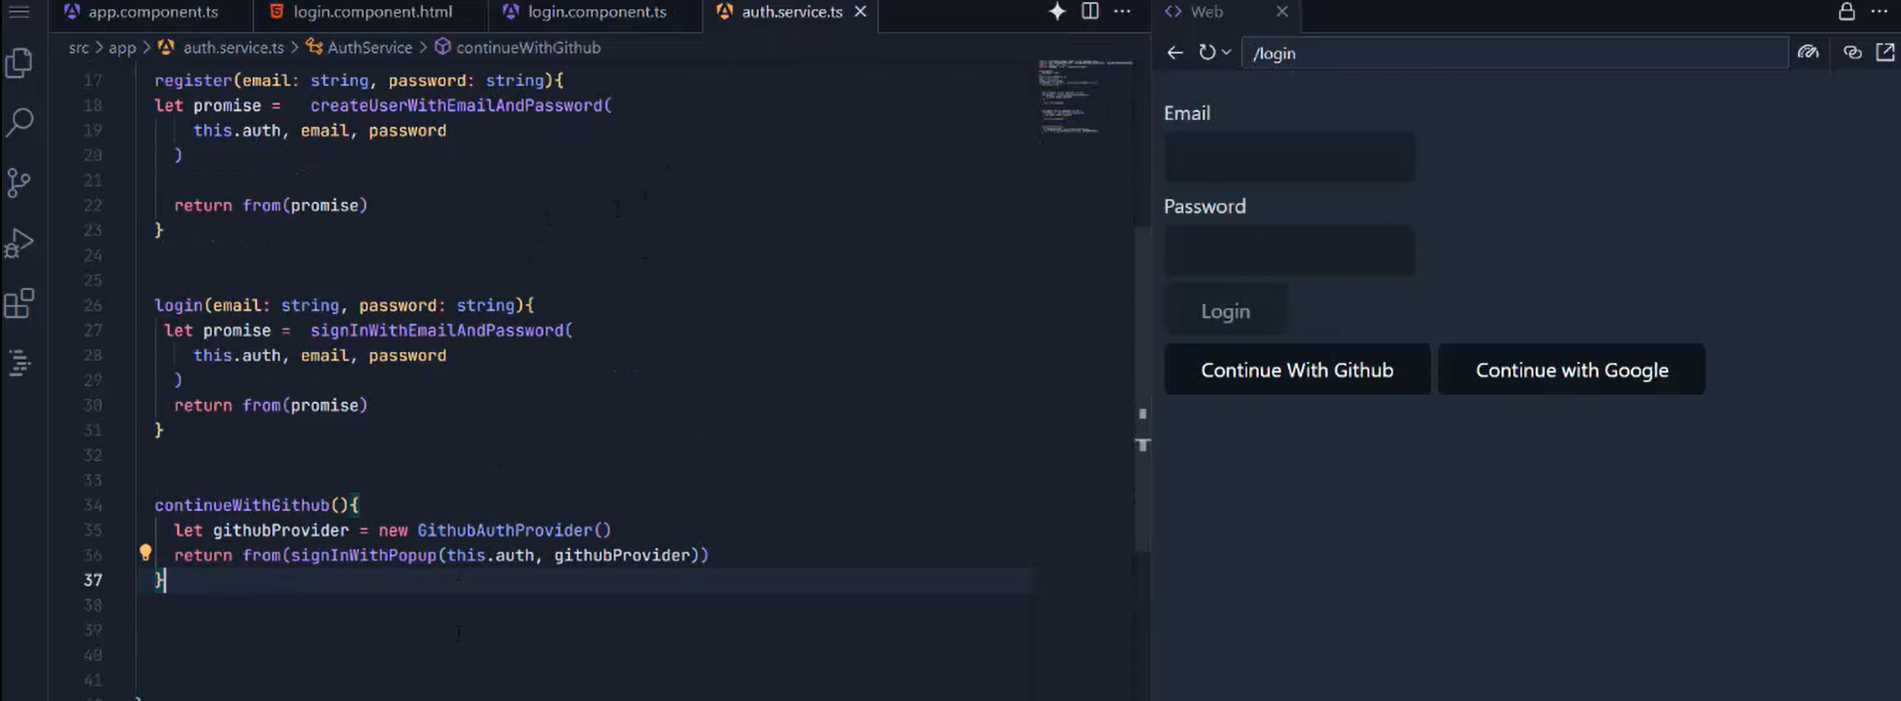Click the sparkle AI icon in editor toolbar
The width and height of the screenshot is (1901, 701).
click(1057, 12)
